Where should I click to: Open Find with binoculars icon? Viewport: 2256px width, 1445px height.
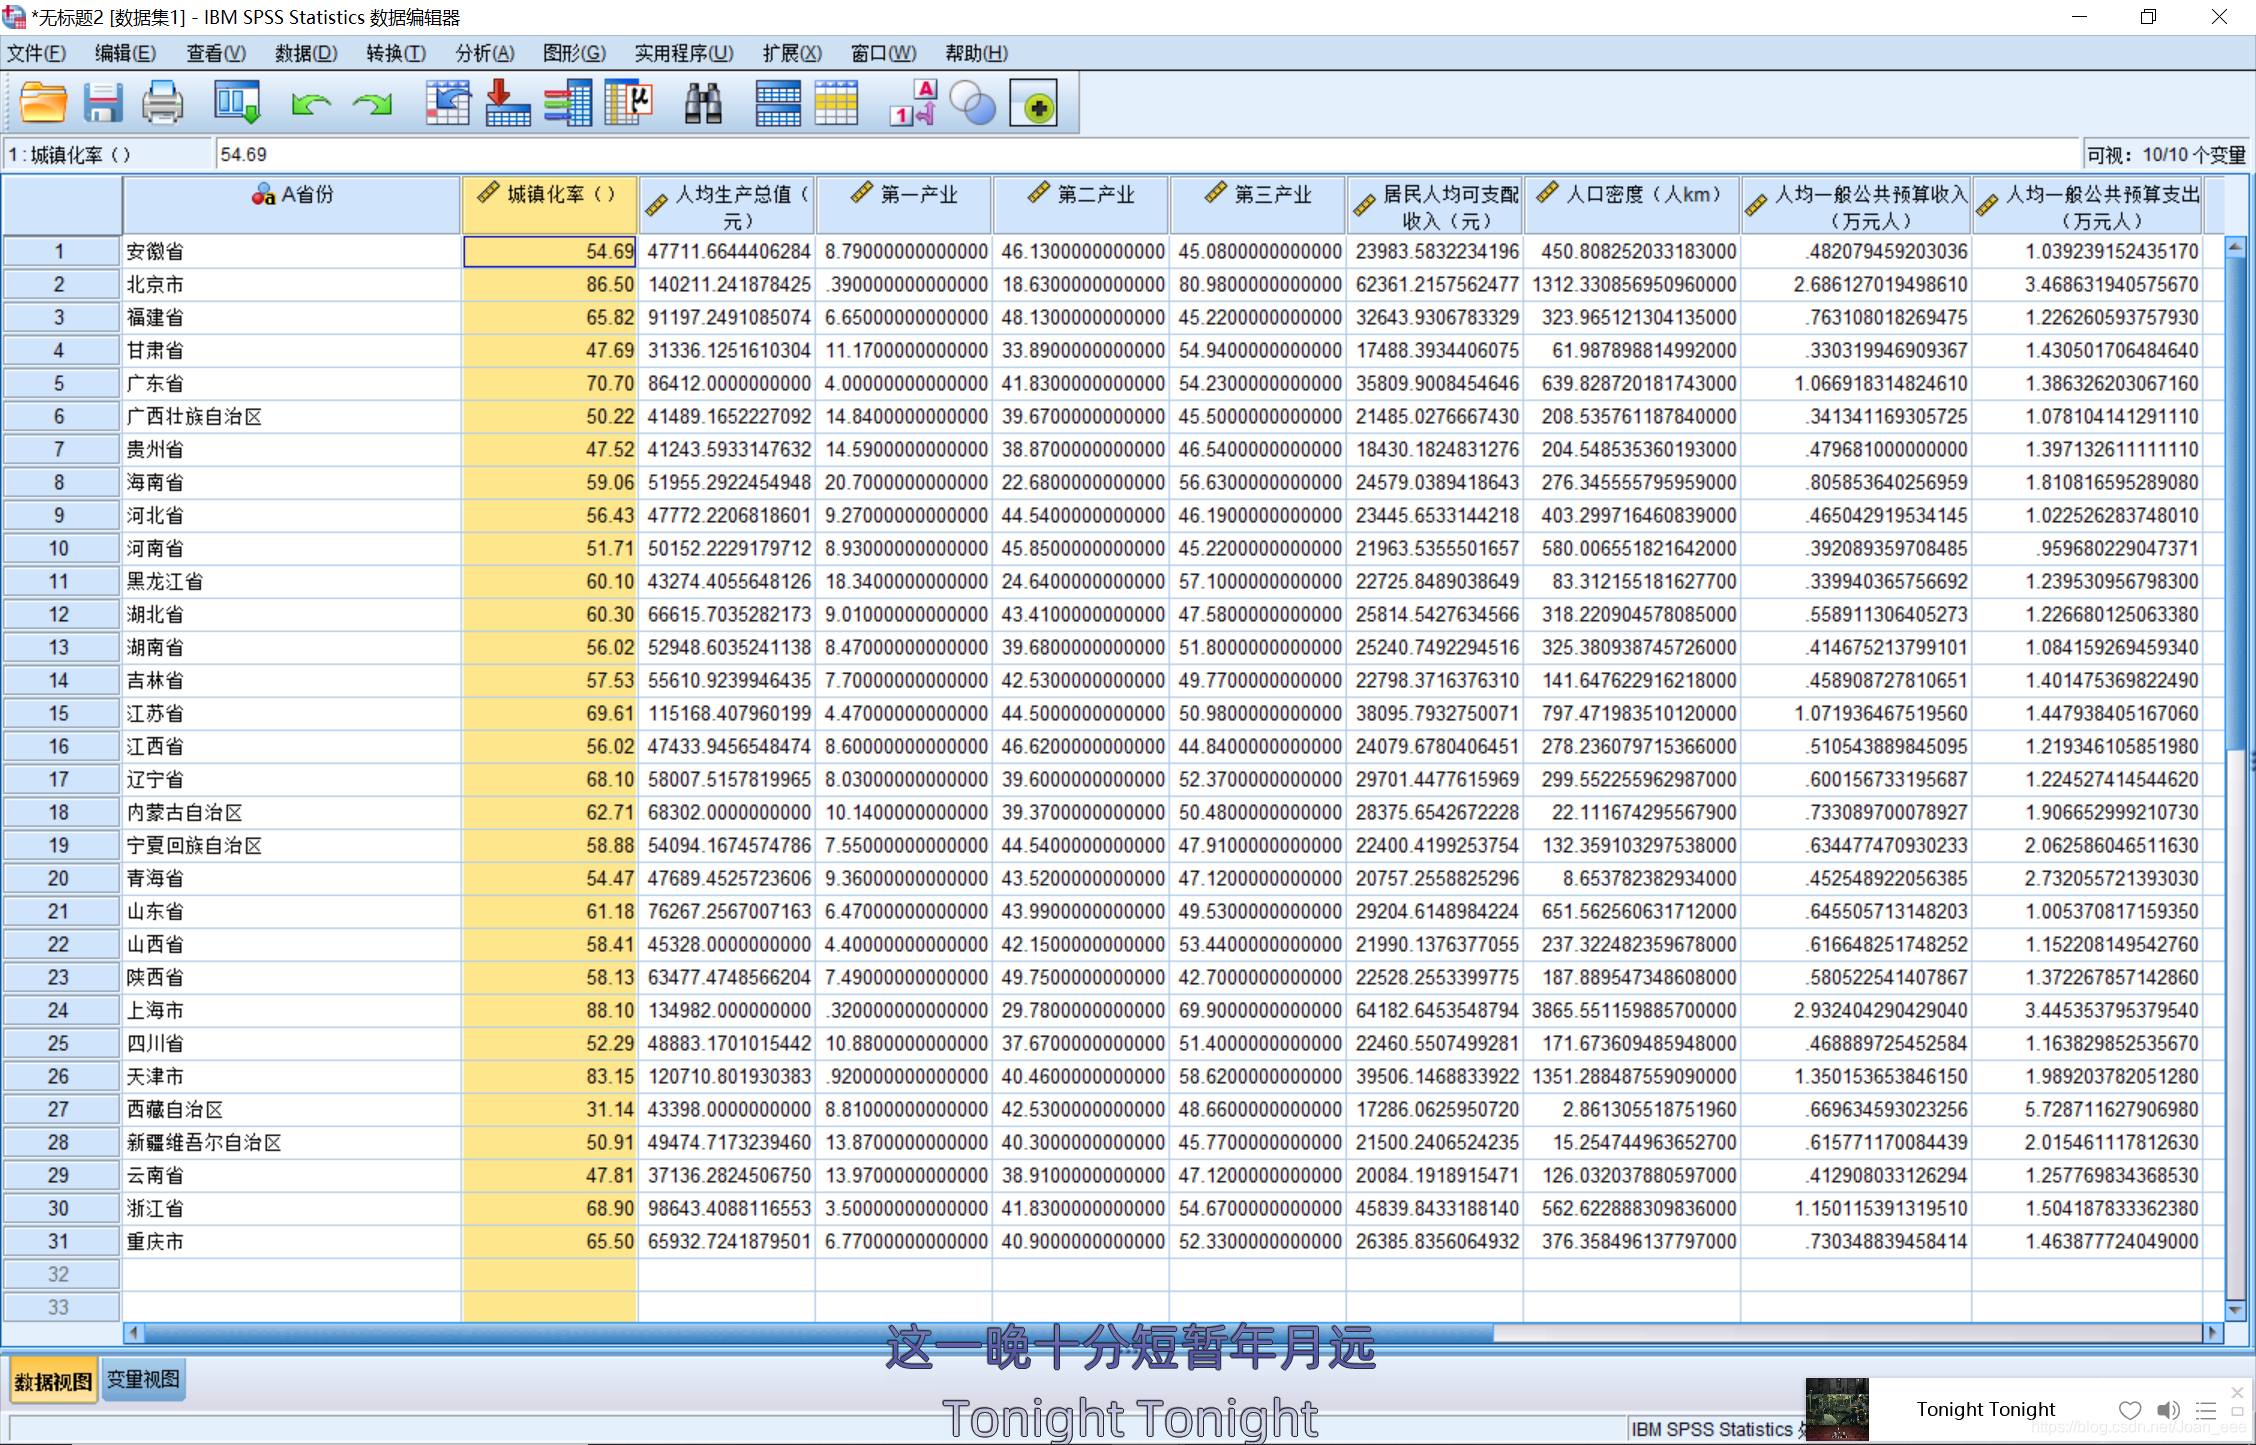click(x=703, y=104)
